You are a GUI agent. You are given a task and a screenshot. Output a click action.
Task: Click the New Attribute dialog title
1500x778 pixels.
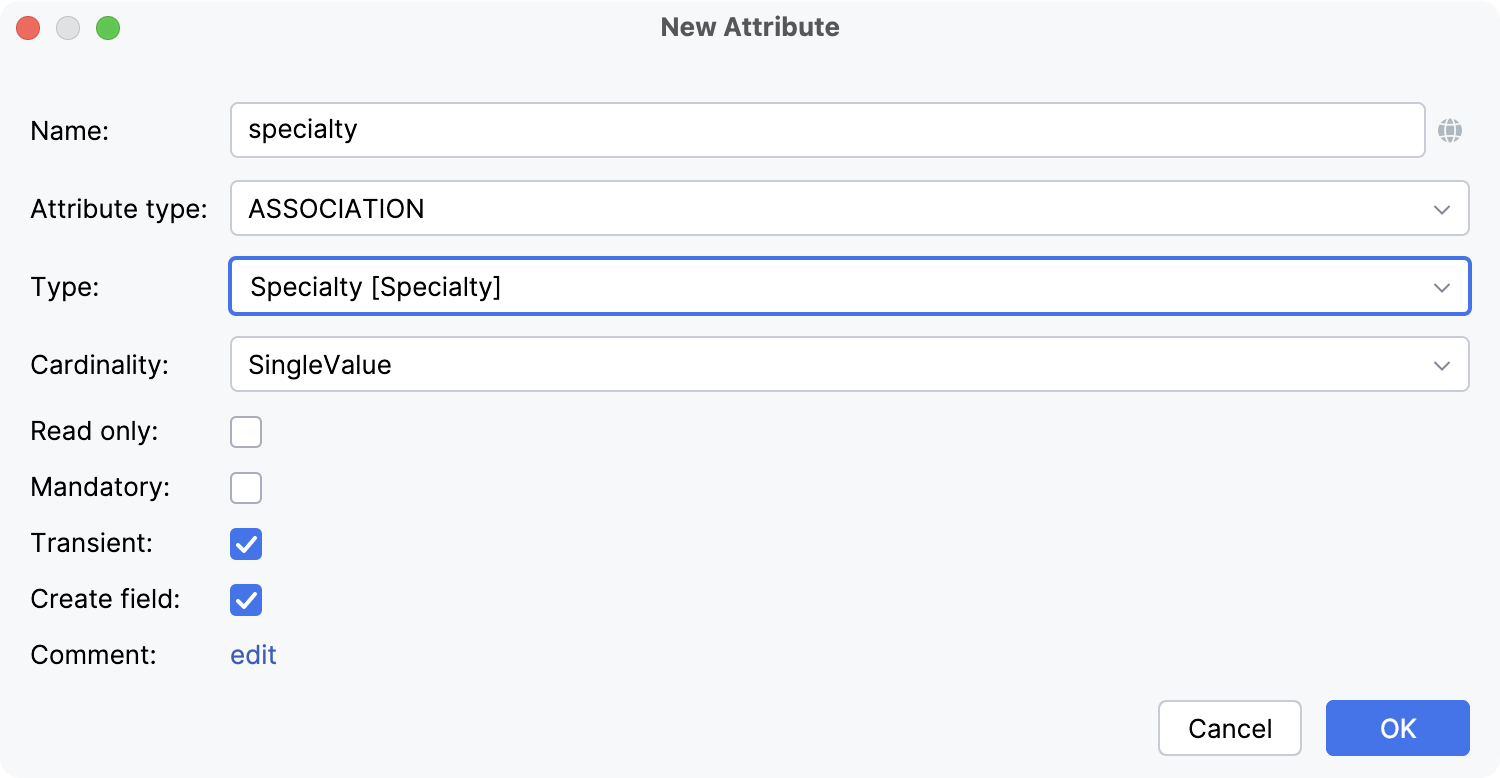pyautogui.click(x=749, y=27)
